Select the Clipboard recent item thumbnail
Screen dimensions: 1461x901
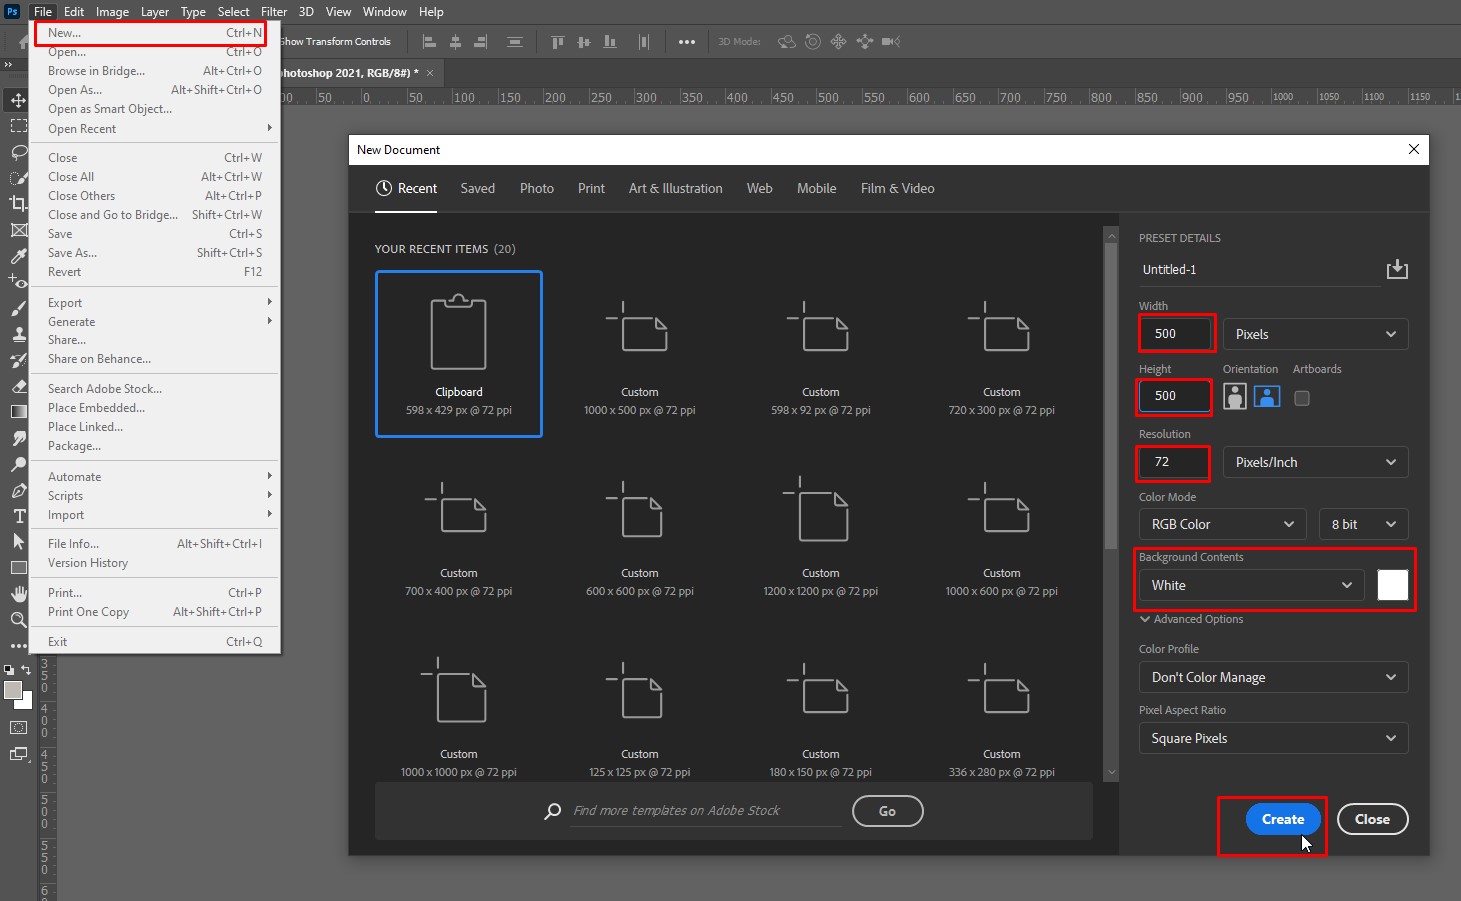(458, 354)
